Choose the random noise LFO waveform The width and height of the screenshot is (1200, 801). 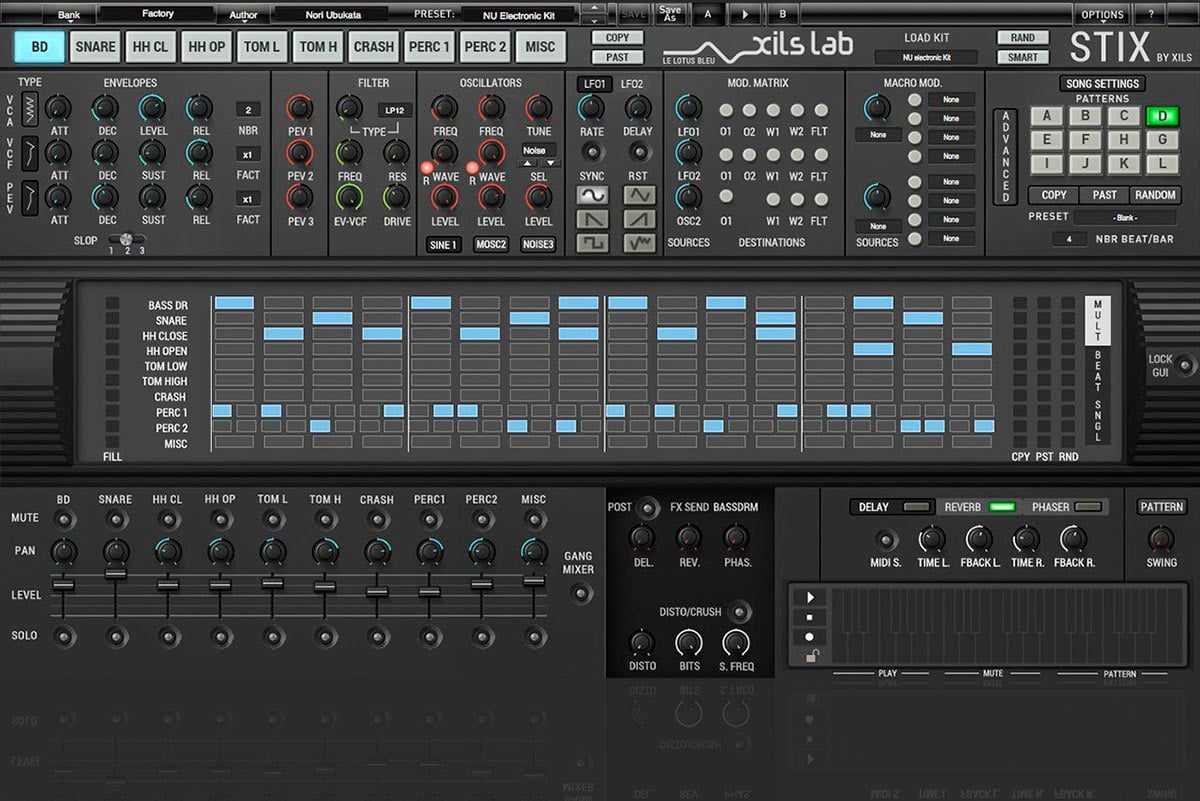[639, 242]
